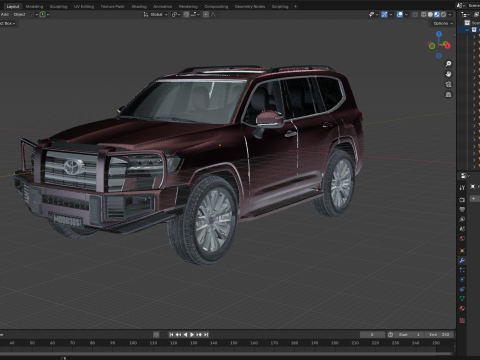Open the Texture properties tab
Screen dimensions: 480x360
tap(462, 320)
